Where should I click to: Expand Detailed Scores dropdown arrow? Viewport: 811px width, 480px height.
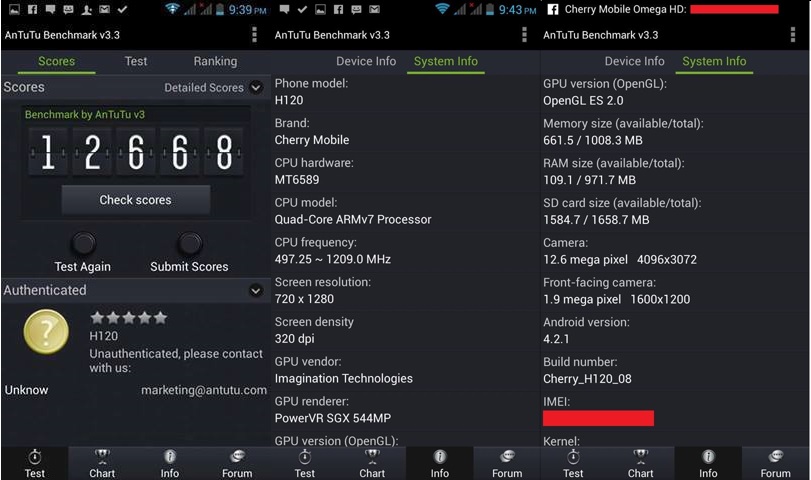click(256, 87)
